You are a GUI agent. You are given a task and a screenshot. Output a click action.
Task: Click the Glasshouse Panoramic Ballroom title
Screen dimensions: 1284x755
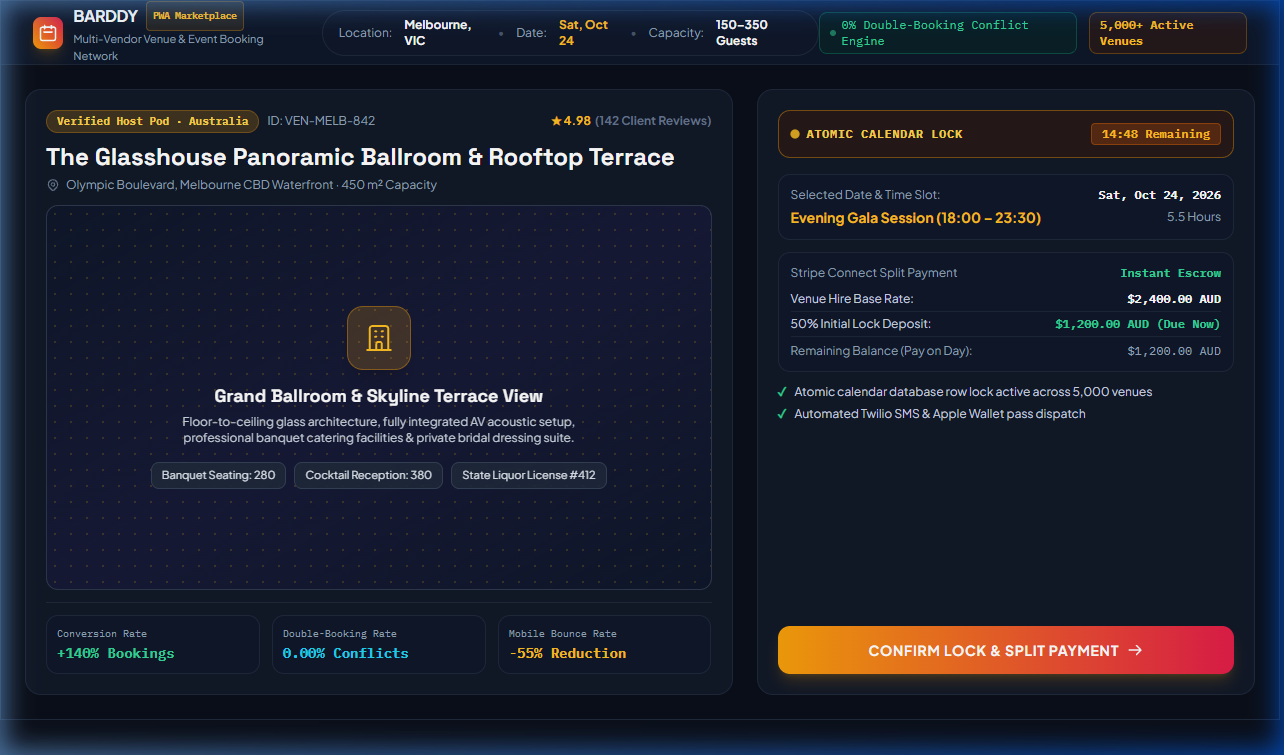360,157
